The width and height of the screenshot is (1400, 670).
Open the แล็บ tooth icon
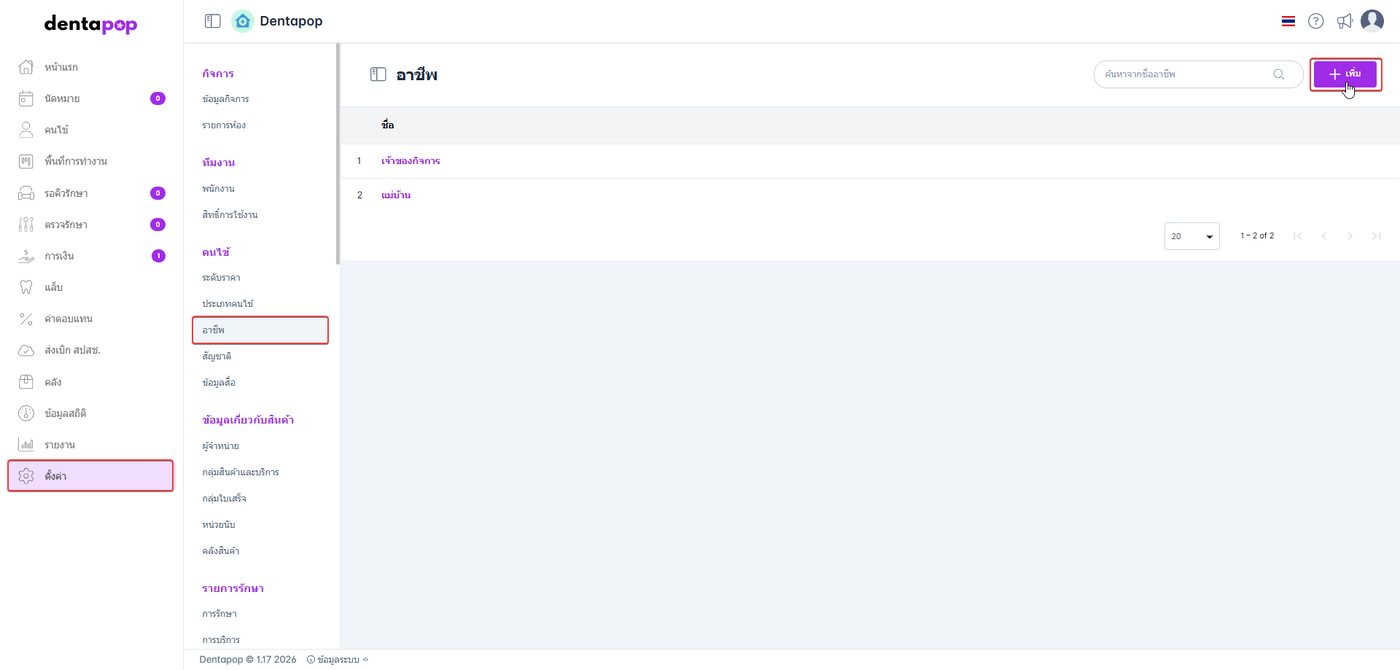tap(27, 287)
